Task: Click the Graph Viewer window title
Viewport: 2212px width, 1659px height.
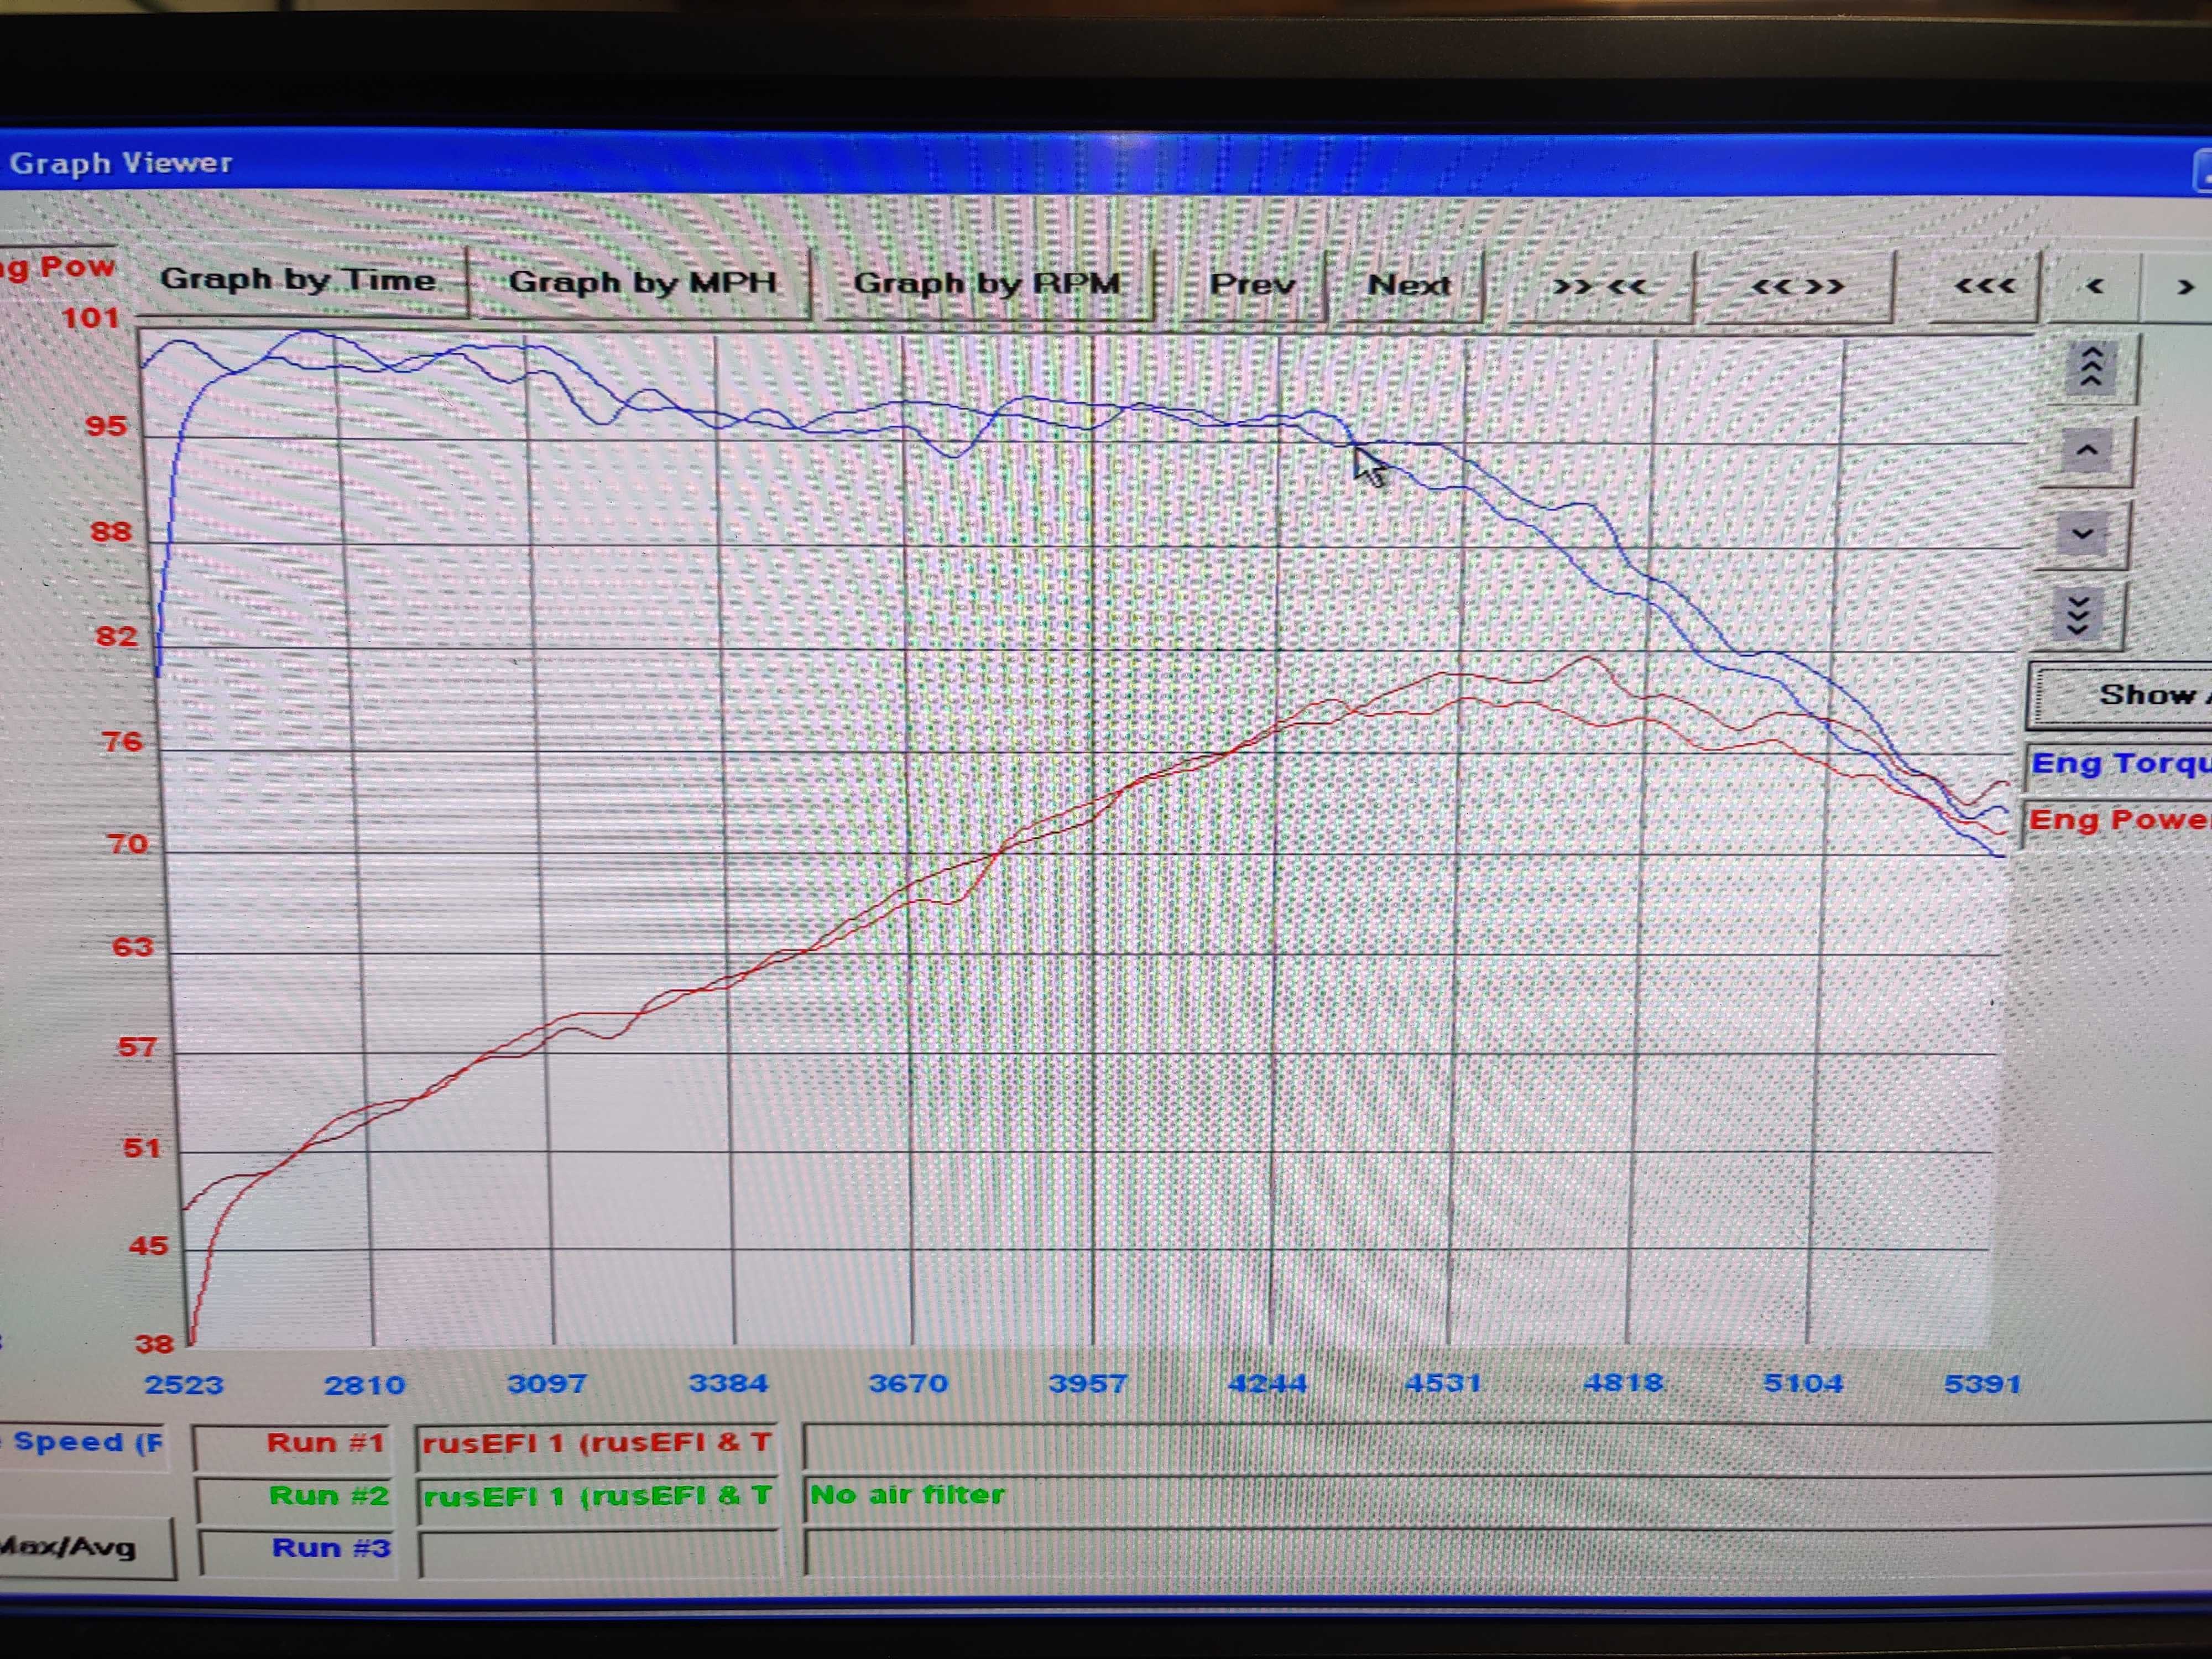Action: click(x=121, y=163)
